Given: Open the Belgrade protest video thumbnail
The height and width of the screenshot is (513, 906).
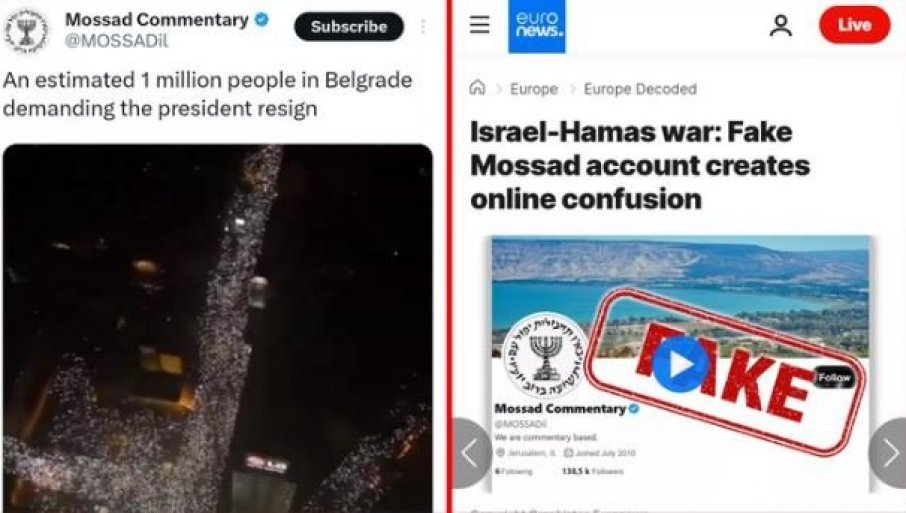Looking at the screenshot, I should 218,328.
